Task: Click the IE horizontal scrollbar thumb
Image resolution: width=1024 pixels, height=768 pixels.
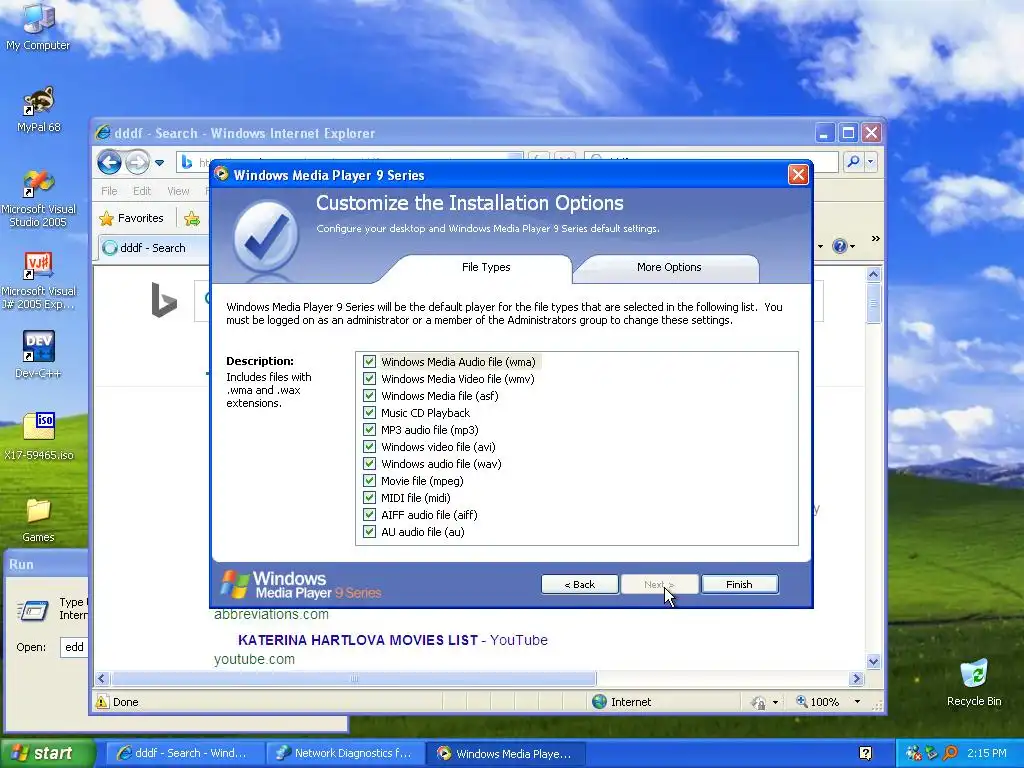Action: (x=353, y=679)
